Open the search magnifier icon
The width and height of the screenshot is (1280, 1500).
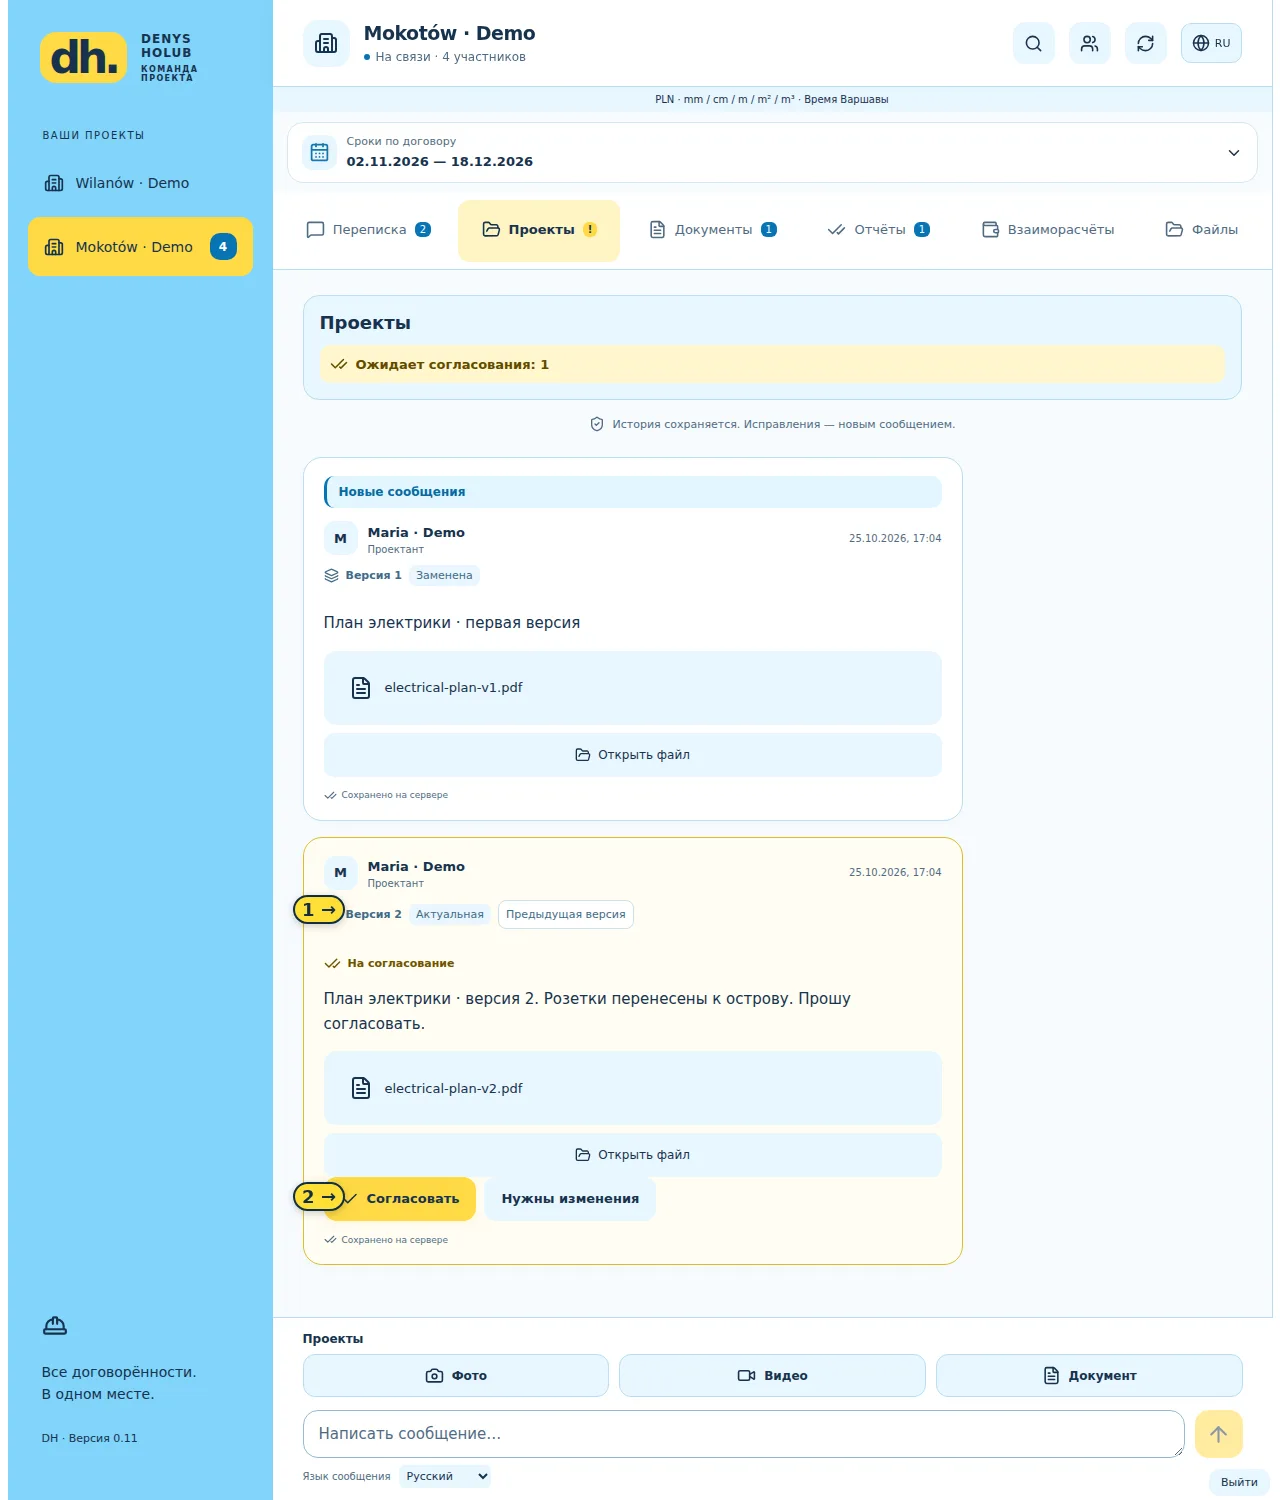click(x=1033, y=43)
